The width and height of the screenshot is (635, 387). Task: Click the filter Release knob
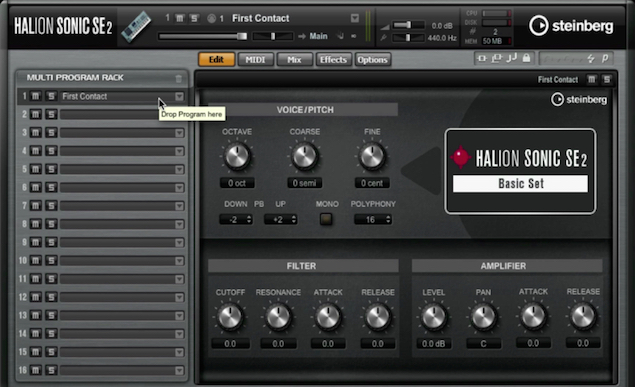point(377,317)
